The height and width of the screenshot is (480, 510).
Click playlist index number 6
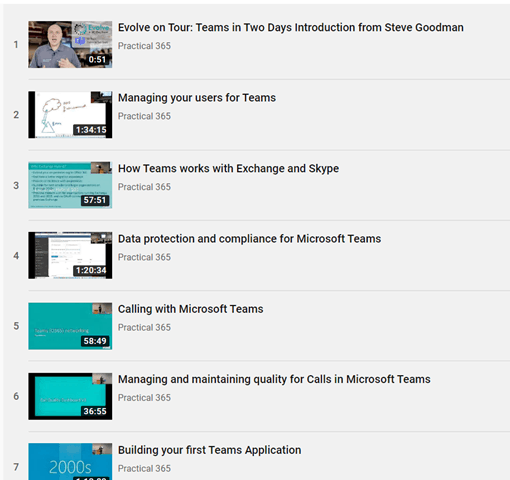(x=16, y=396)
